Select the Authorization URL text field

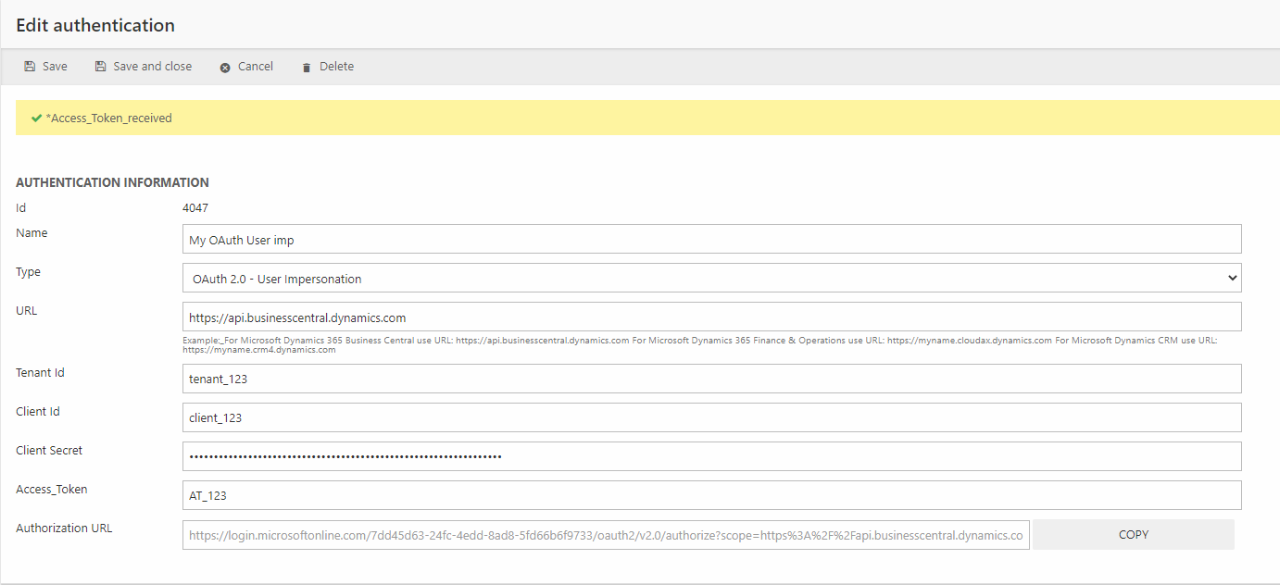[x=605, y=535]
